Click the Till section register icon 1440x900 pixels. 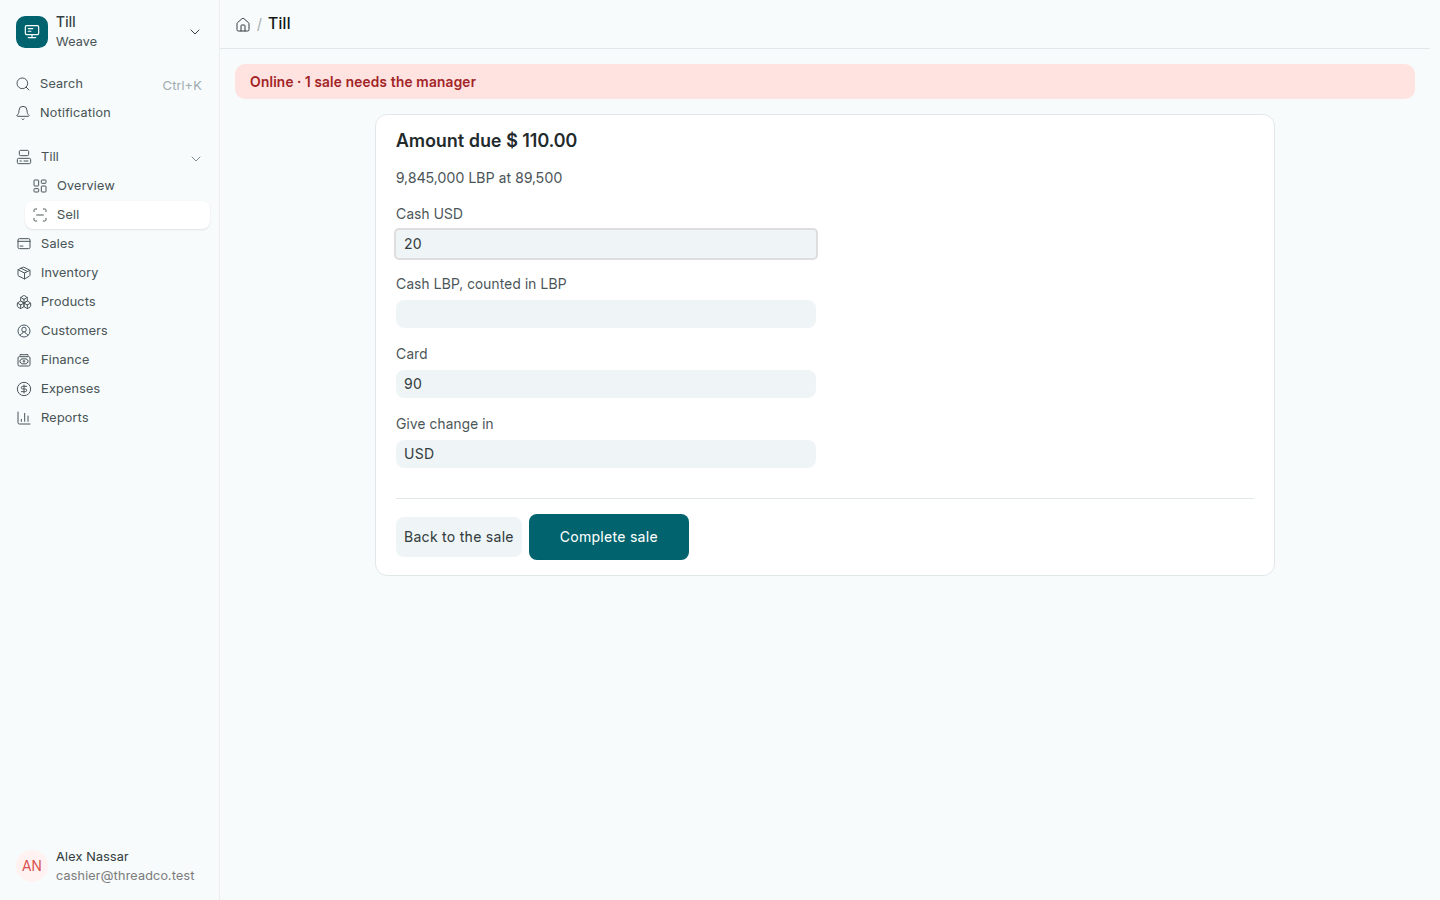click(x=24, y=157)
